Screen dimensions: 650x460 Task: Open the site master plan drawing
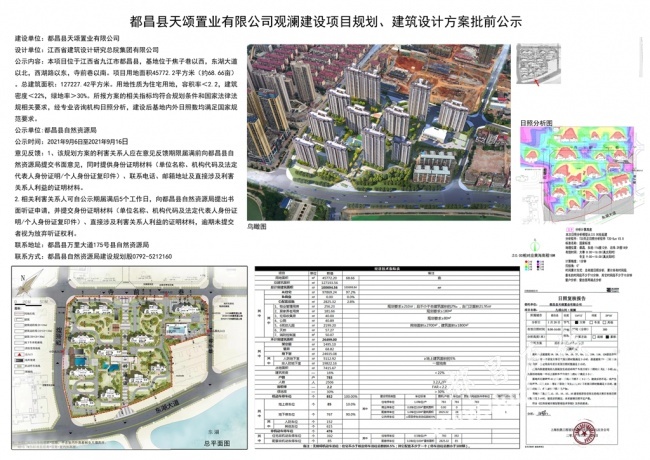coord(129,358)
